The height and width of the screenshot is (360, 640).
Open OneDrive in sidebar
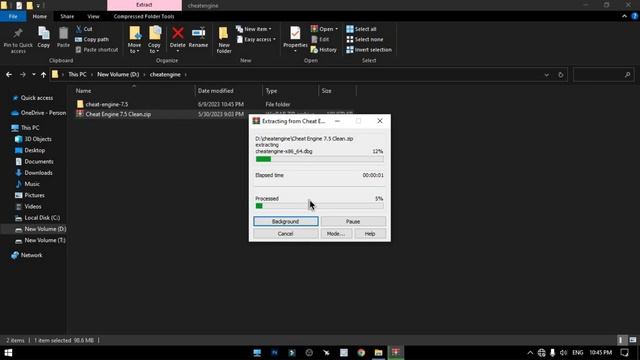[x=43, y=113]
